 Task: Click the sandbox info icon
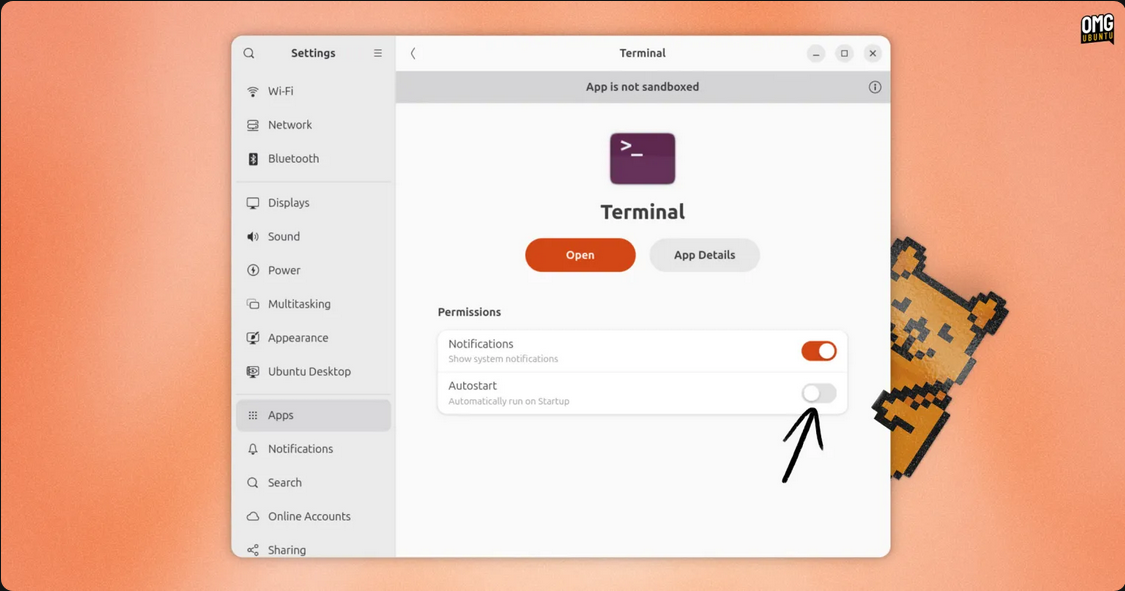click(x=875, y=87)
